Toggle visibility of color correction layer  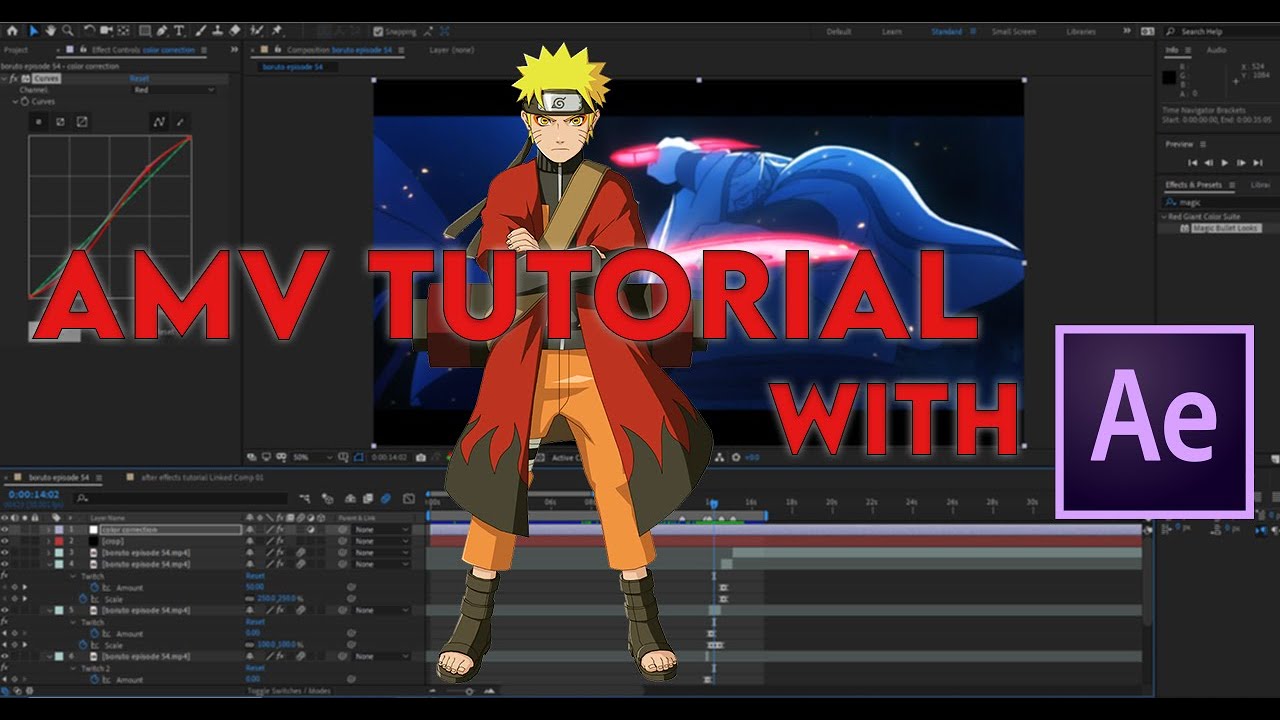tap(5, 530)
